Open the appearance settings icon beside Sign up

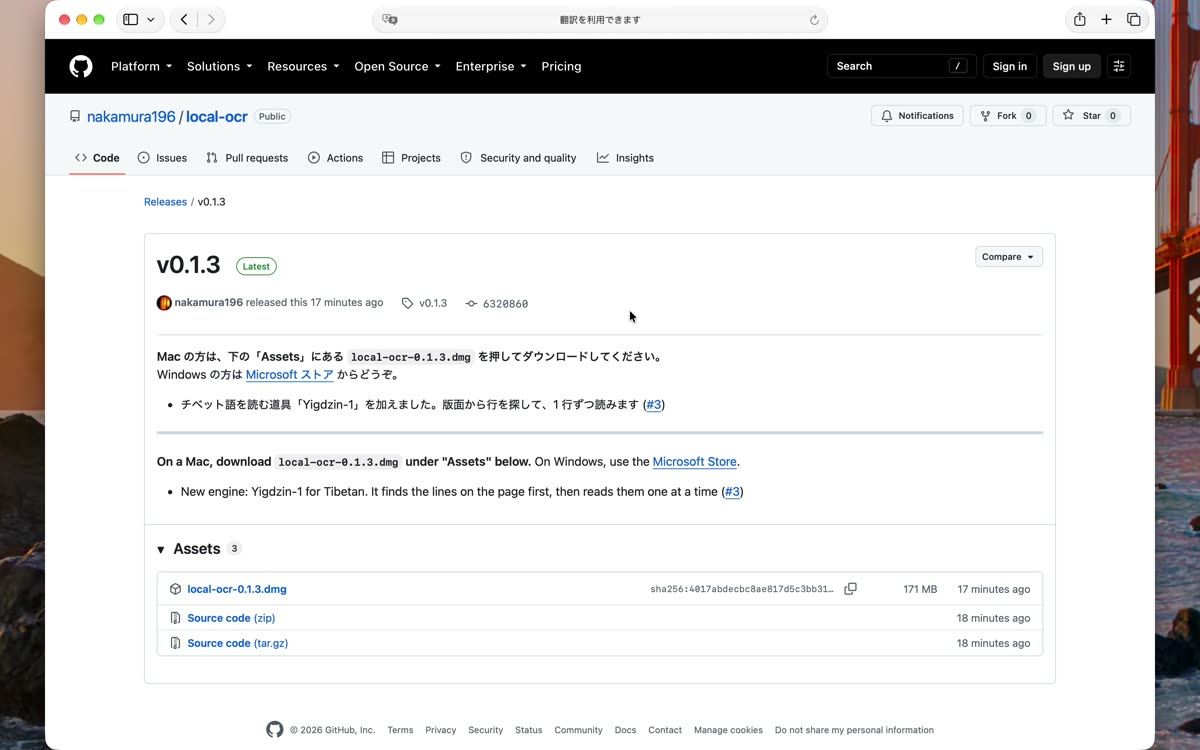point(1119,66)
